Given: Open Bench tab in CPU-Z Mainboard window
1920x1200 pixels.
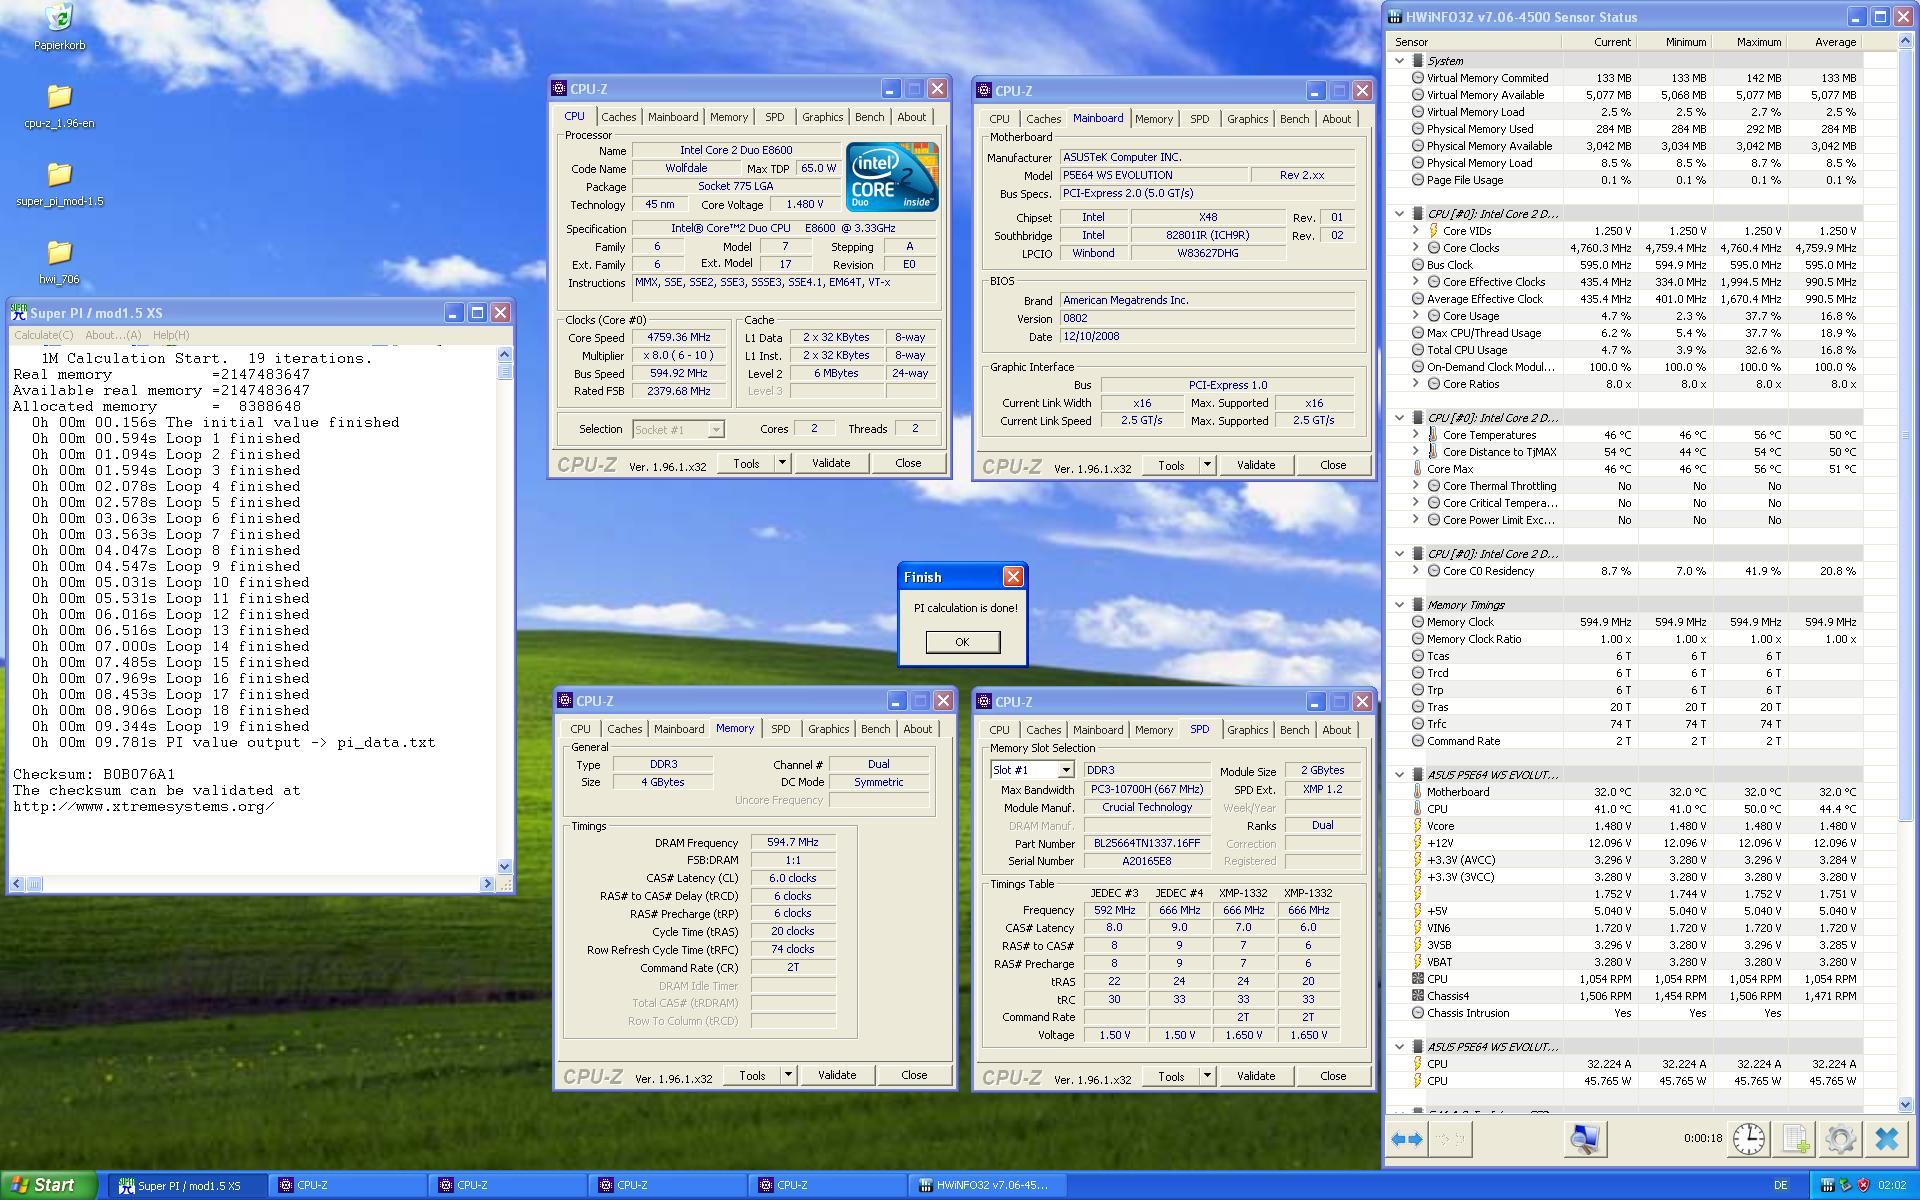Looking at the screenshot, I should (x=1295, y=119).
